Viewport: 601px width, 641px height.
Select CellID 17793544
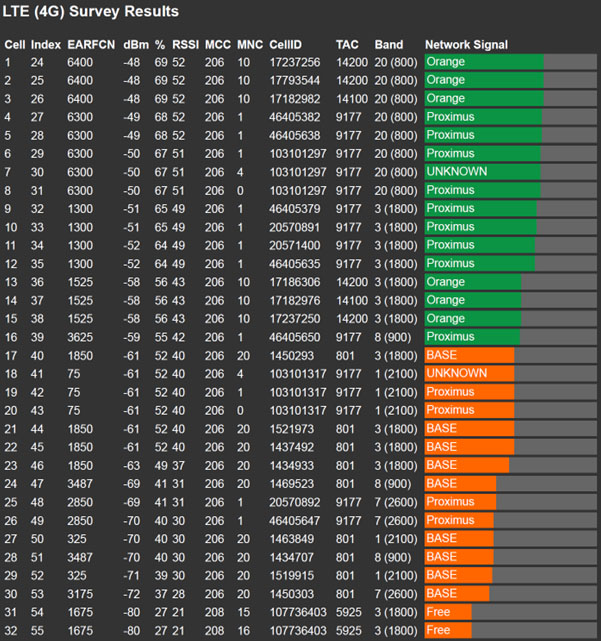click(x=295, y=81)
